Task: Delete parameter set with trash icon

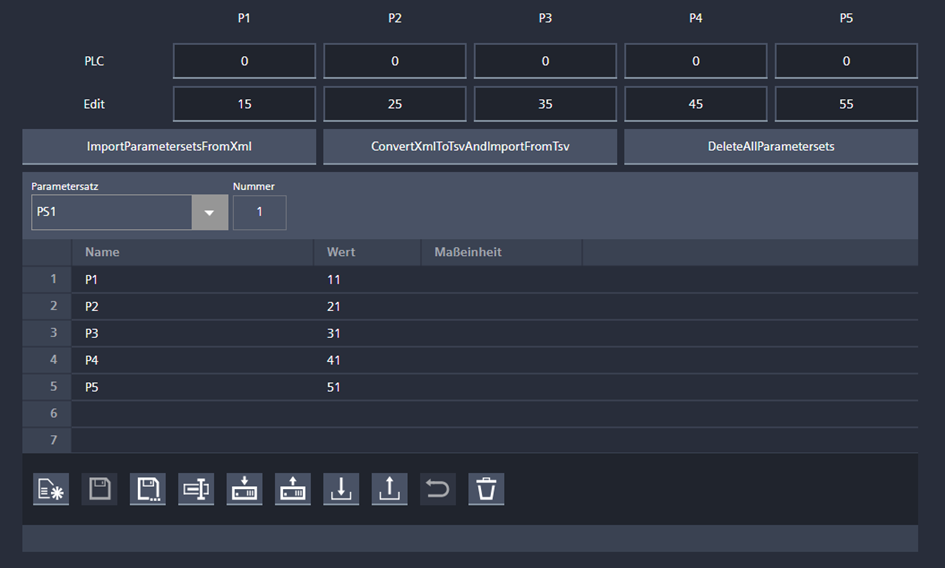Action: [486, 489]
